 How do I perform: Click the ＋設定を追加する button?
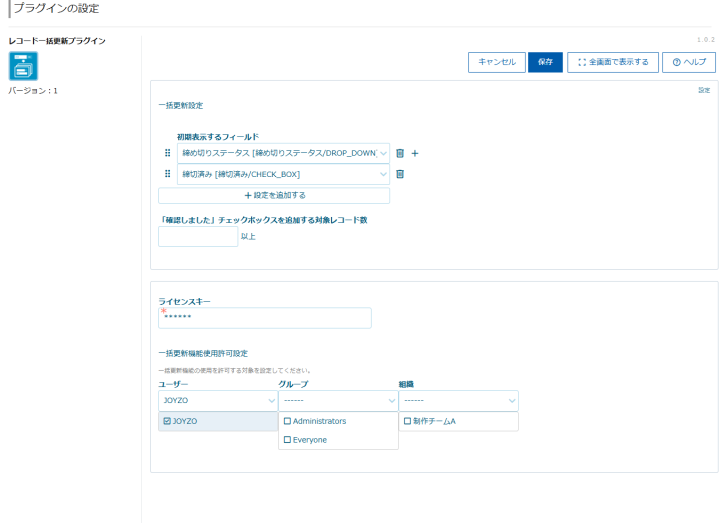tap(273, 195)
